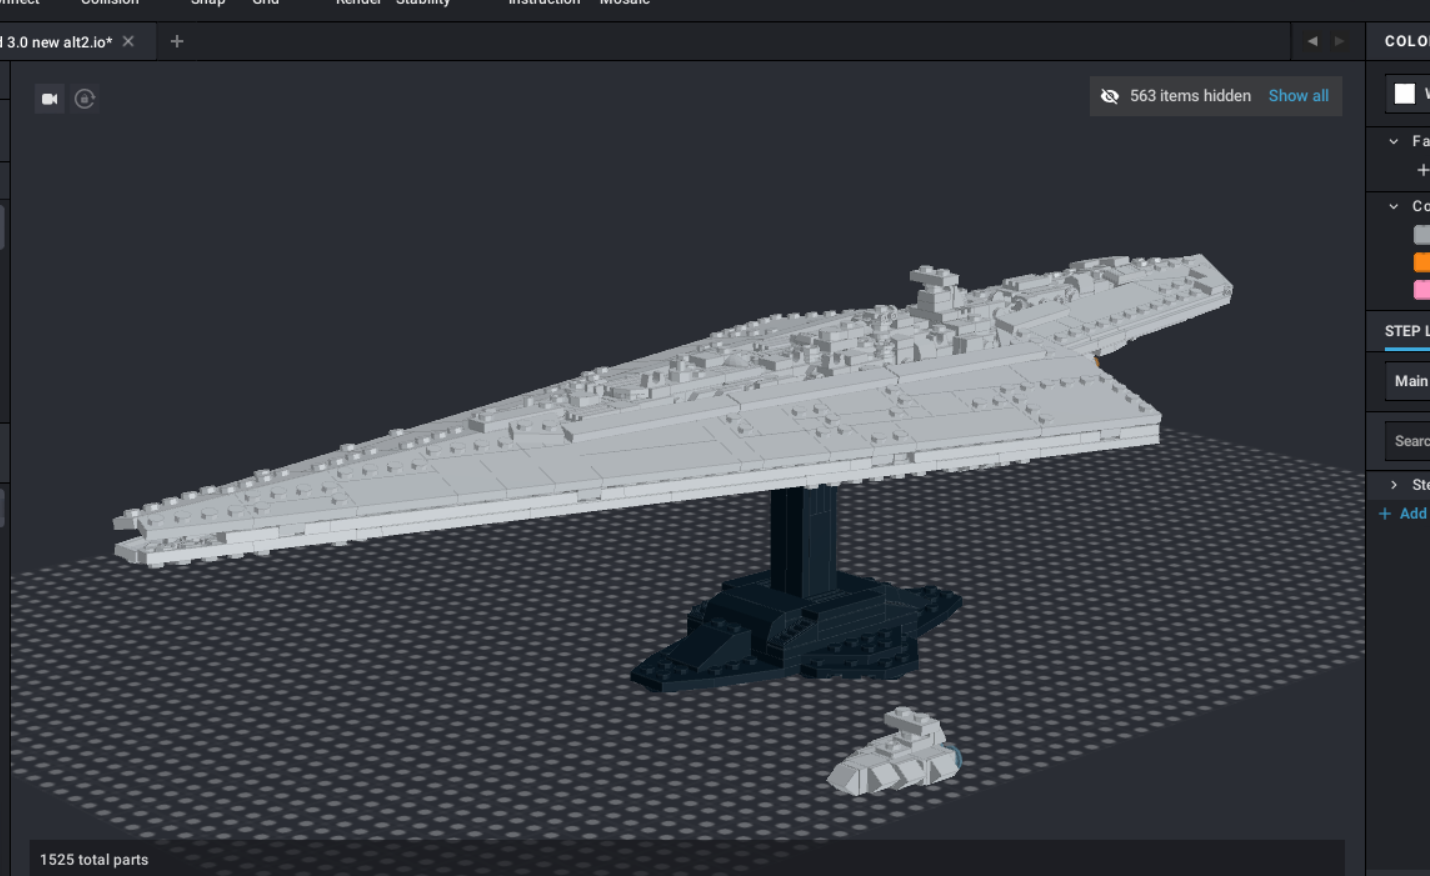
Task: Collapse the 'Fa...' favorites section chevron
Action: point(1394,141)
